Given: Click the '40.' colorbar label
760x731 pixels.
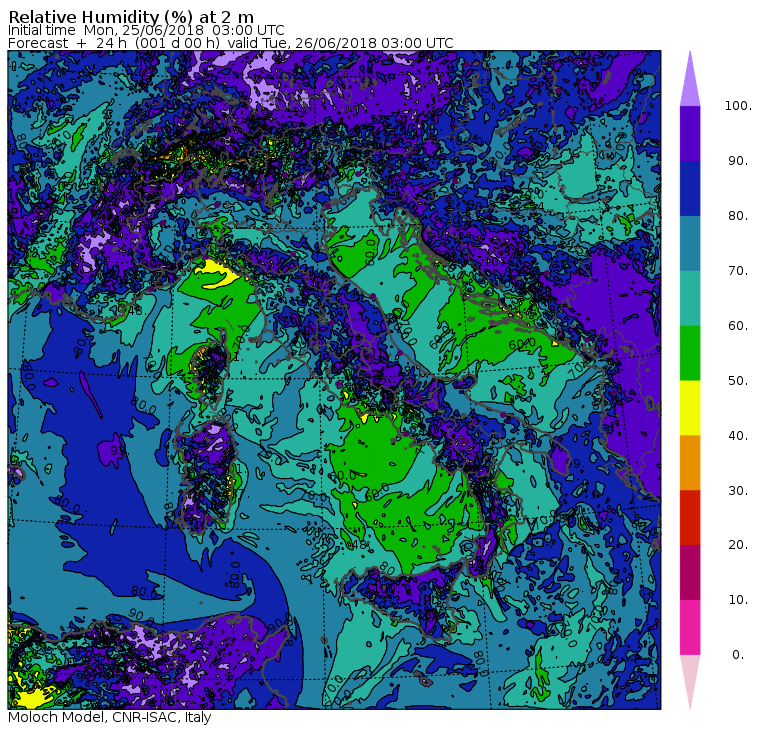Looking at the screenshot, I should coord(738,435).
